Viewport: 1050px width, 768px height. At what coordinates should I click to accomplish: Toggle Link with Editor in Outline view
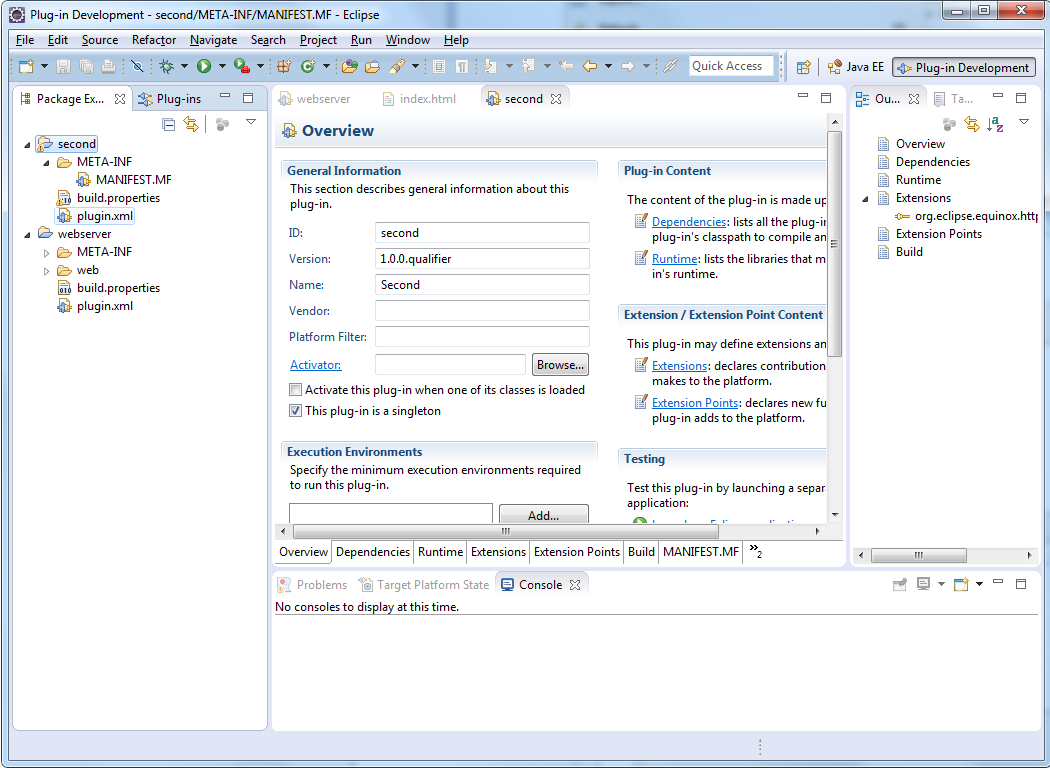point(972,124)
